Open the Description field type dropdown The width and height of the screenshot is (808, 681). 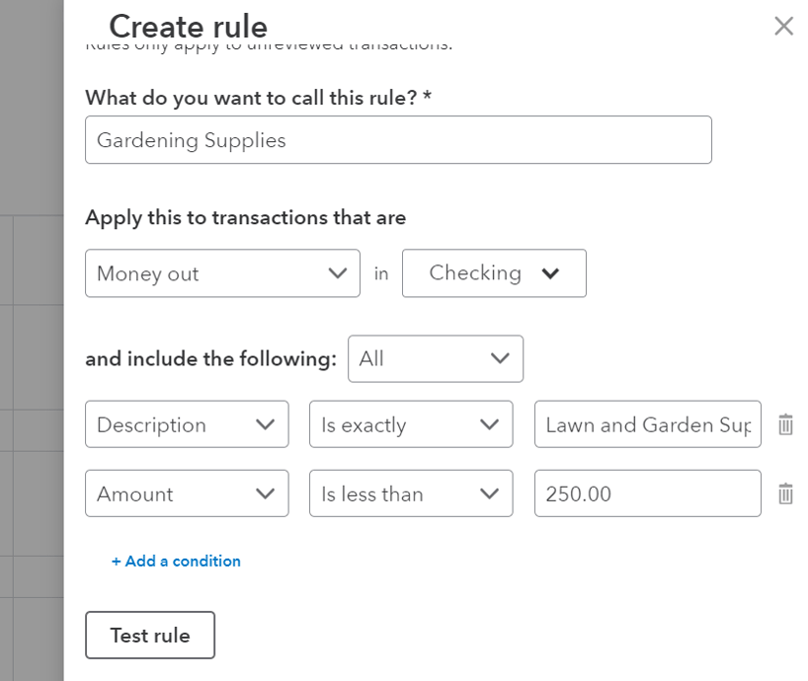click(186, 424)
